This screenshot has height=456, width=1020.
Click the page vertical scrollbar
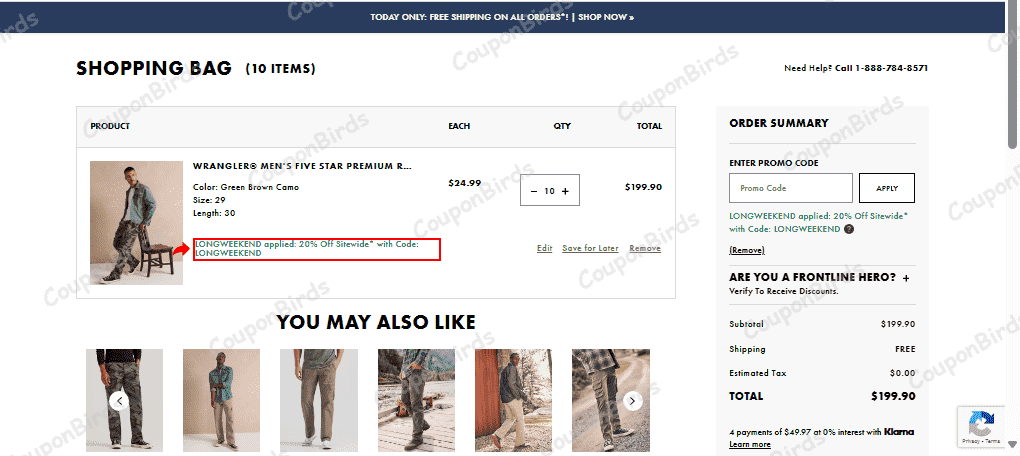(x=1012, y=75)
